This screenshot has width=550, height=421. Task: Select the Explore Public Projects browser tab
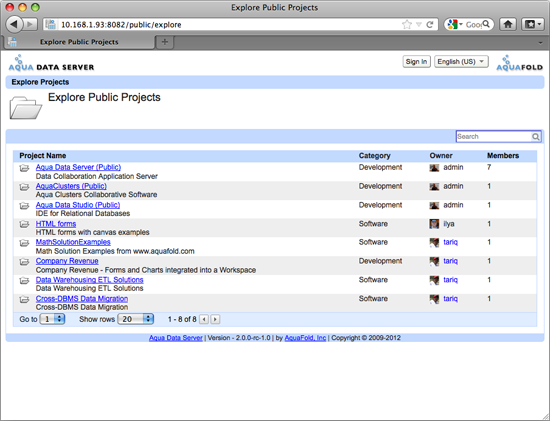pyautogui.click(x=79, y=42)
